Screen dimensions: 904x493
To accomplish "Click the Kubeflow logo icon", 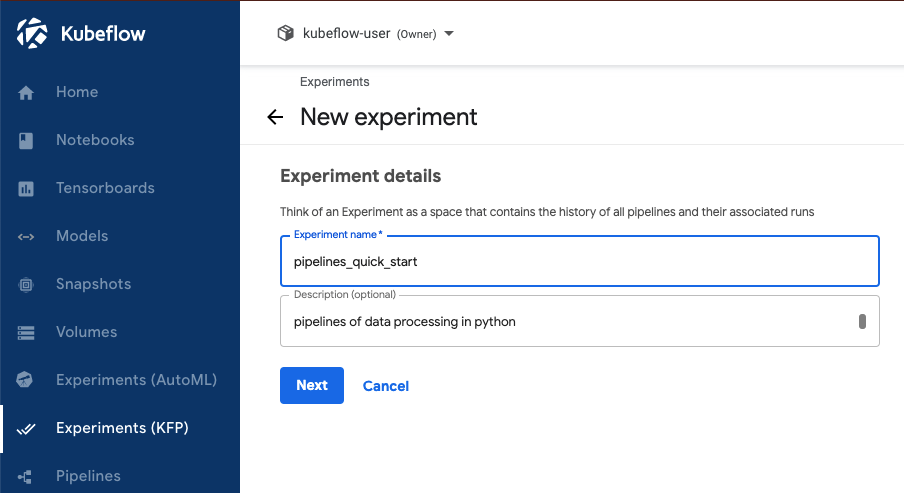I will click(x=32, y=34).
